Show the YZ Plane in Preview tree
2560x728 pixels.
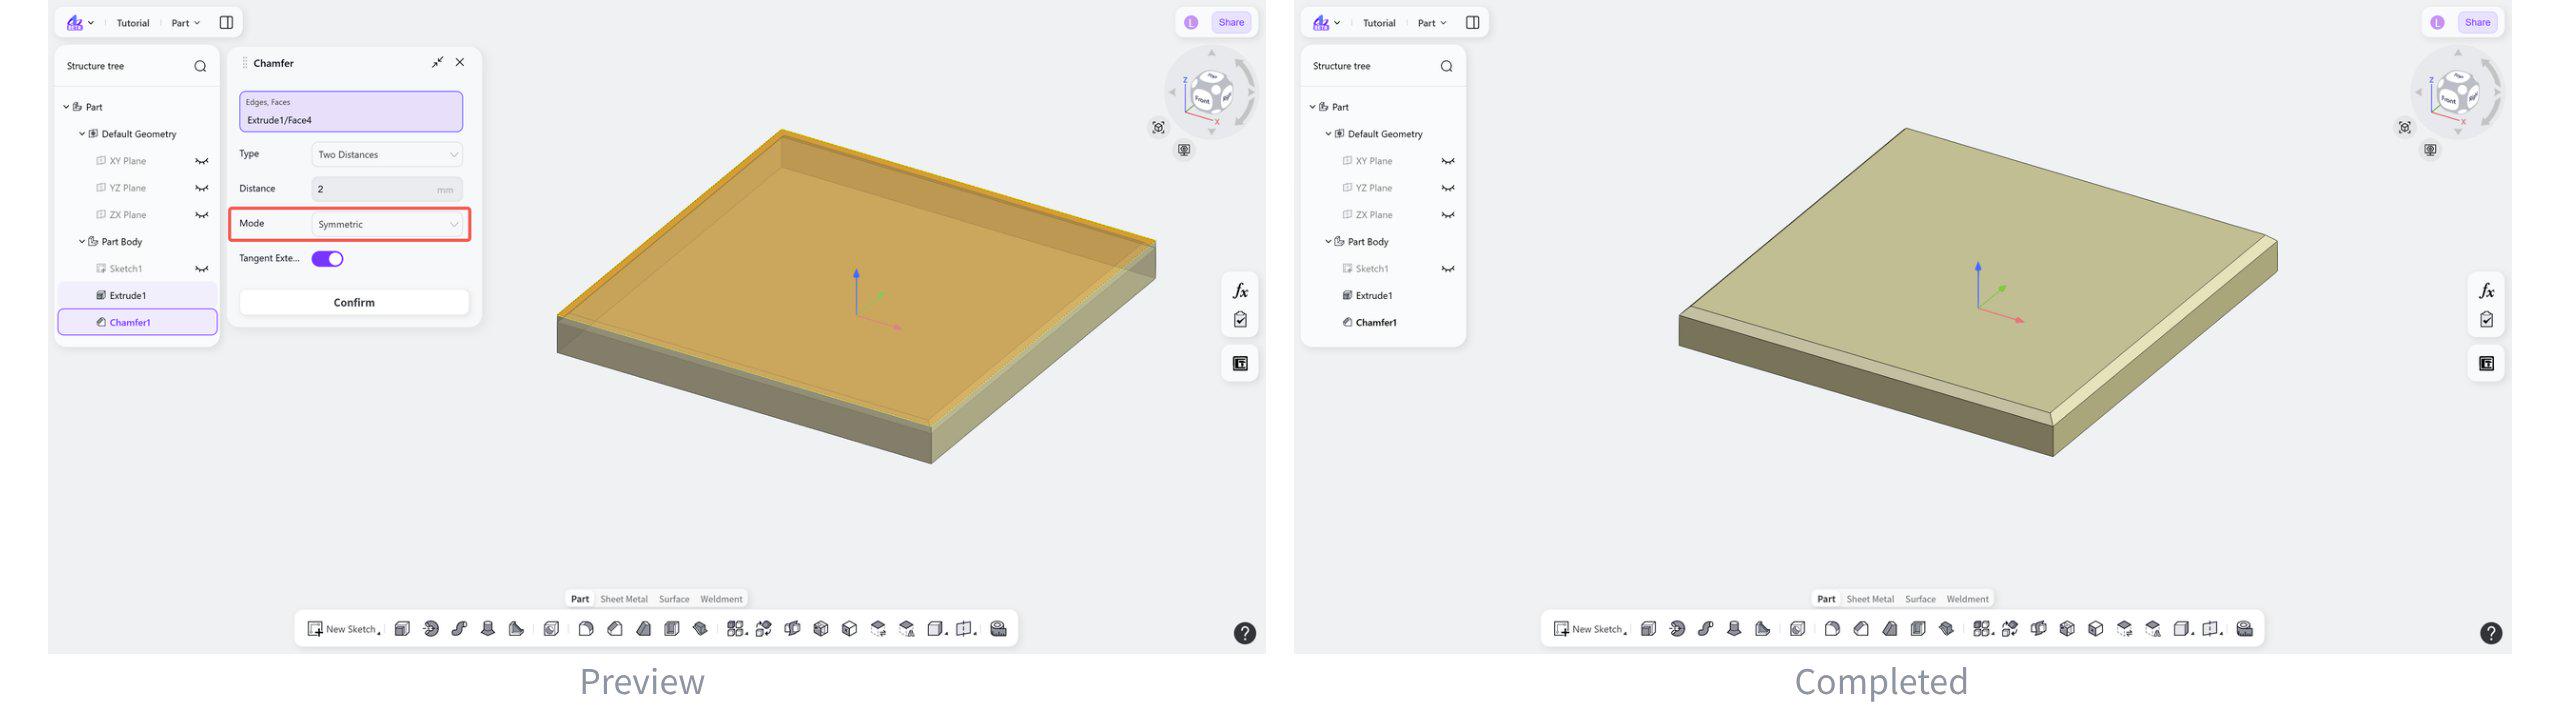202,188
